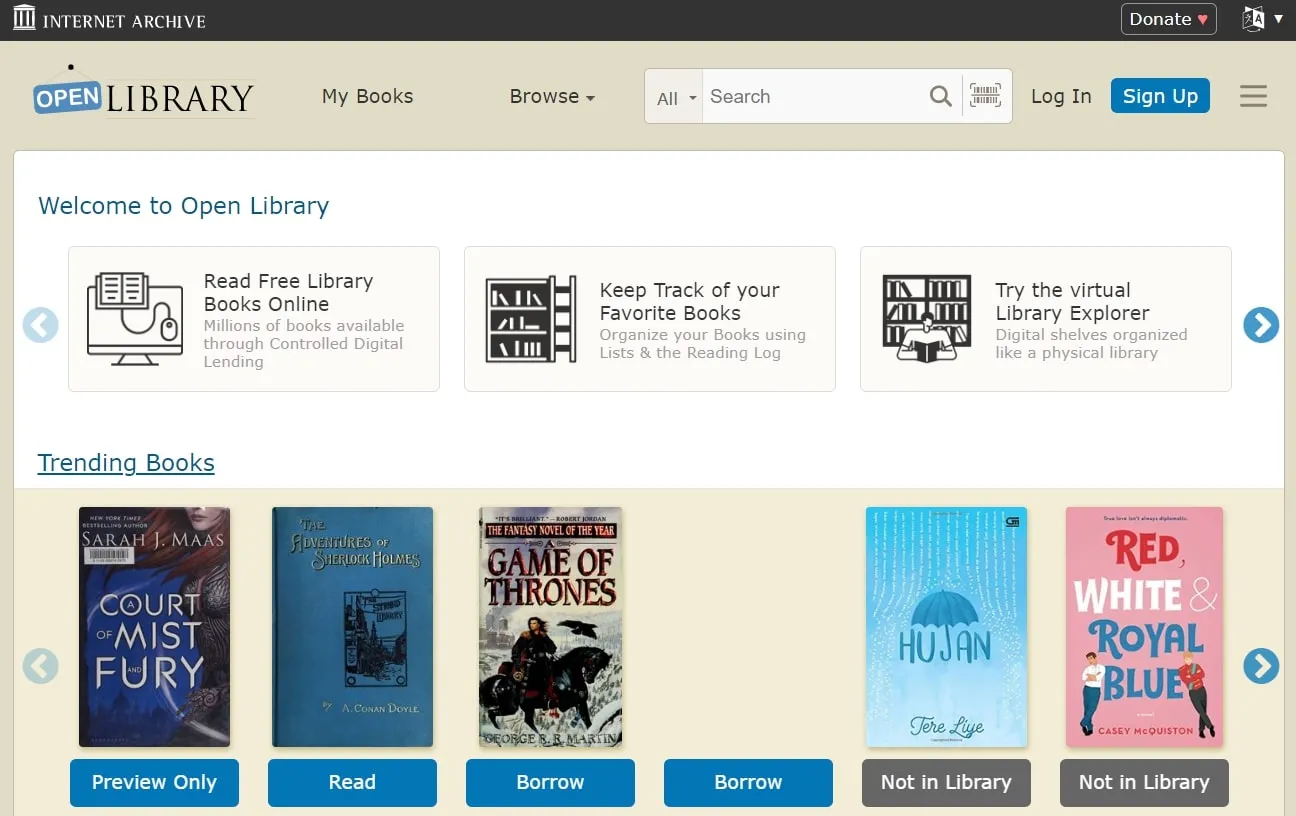
Task: Open the All search scope dropdown
Action: click(674, 96)
